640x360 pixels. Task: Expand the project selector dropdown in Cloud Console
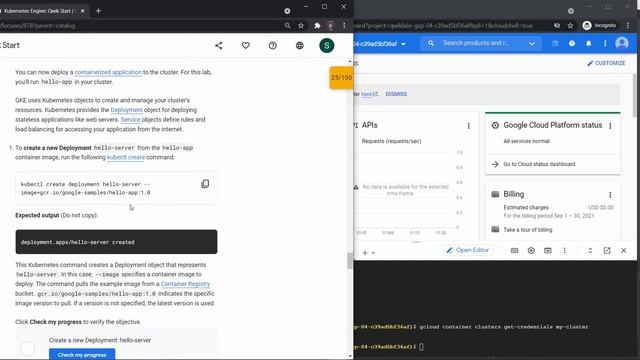click(x=403, y=44)
